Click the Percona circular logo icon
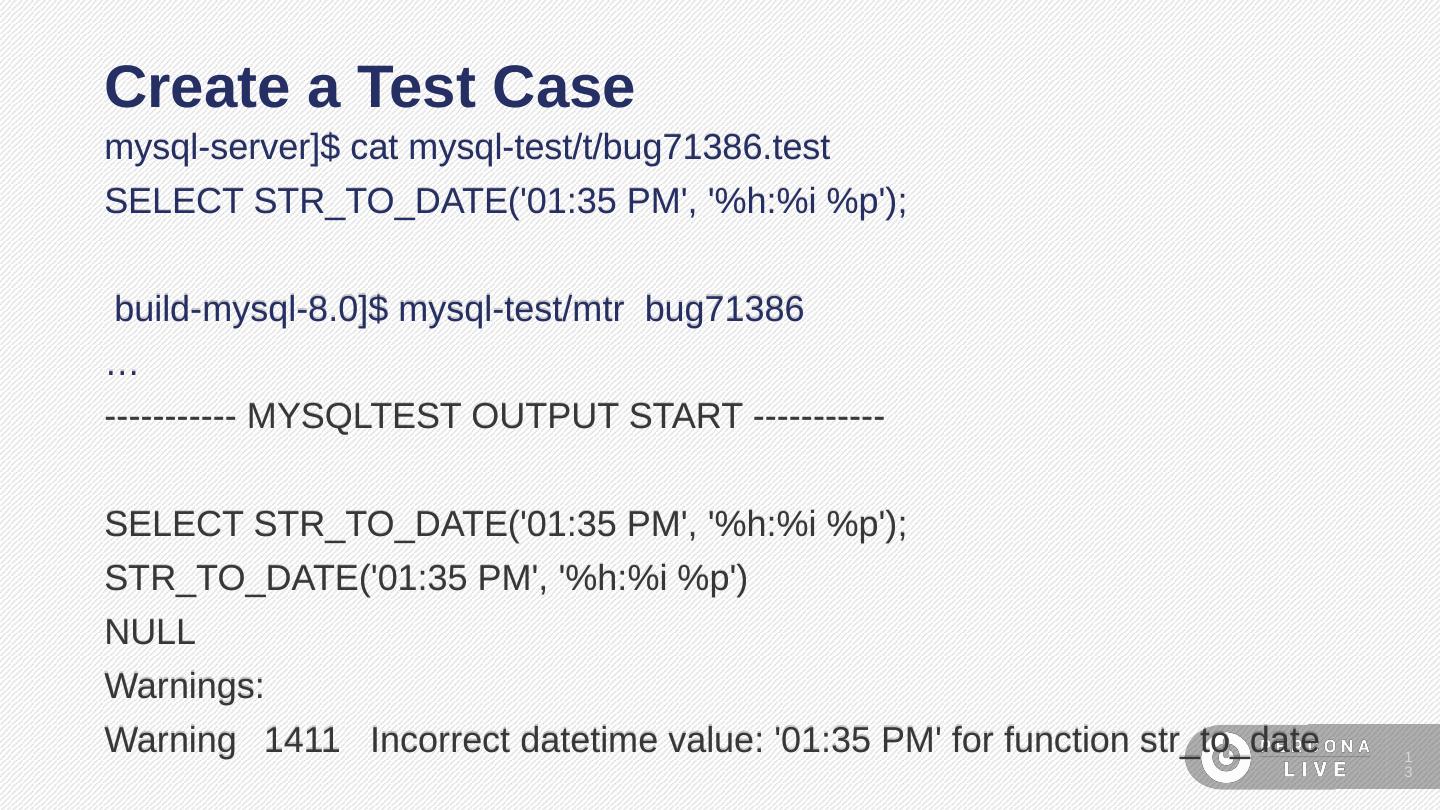The image size is (1440, 810). point(1225,758)
